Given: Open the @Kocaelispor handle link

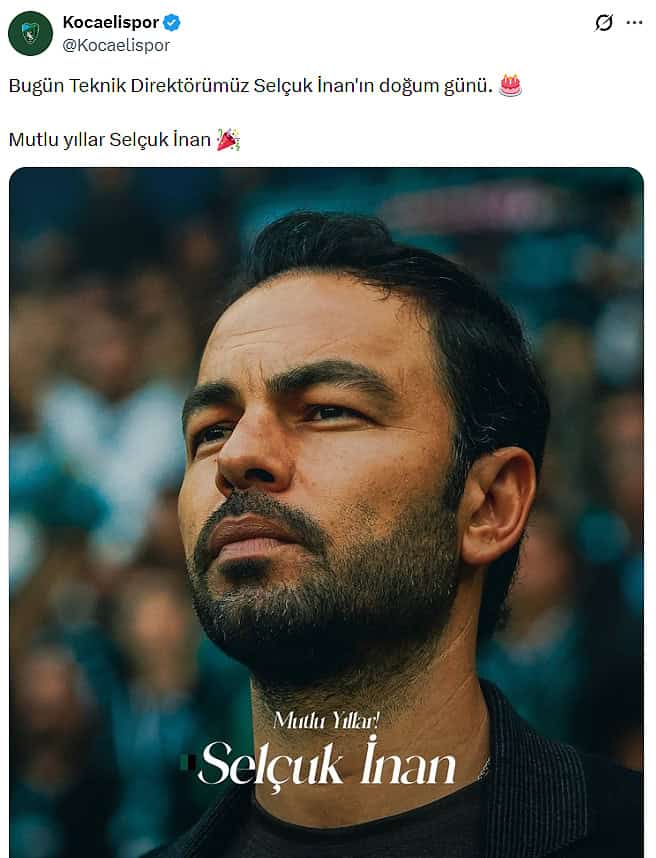Looking at the screenshot, I should (x=116, y=45).
